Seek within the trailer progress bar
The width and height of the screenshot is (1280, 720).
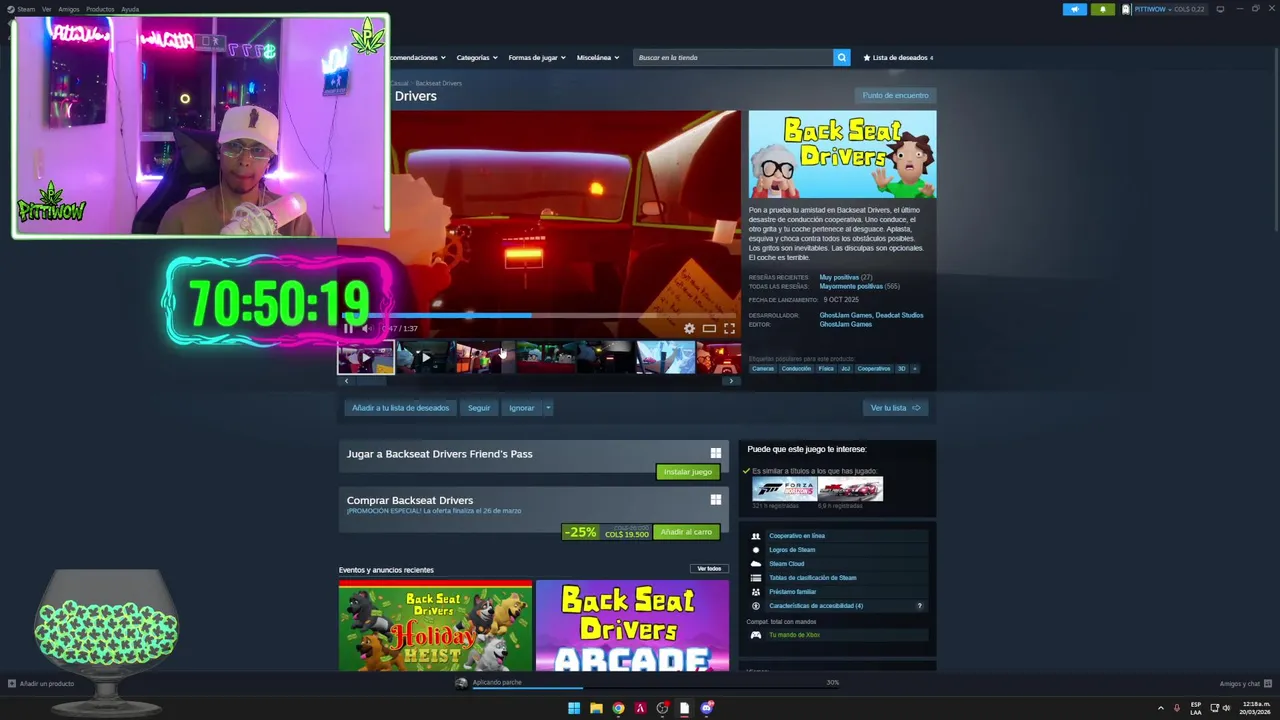(x=539, y=316)
